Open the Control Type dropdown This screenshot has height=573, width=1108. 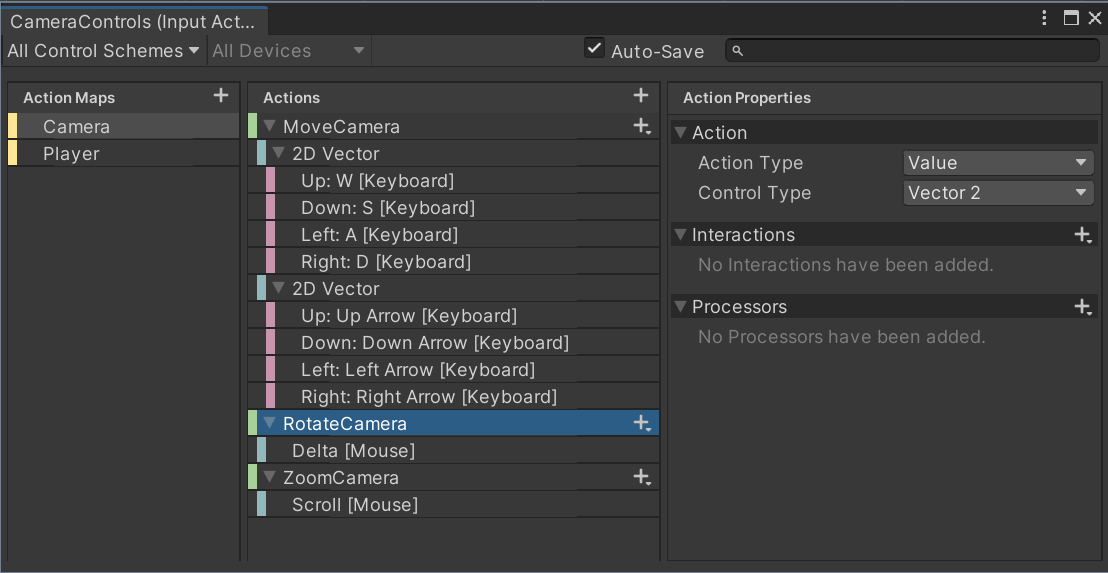pyautogui.click(x=997, y=193)
